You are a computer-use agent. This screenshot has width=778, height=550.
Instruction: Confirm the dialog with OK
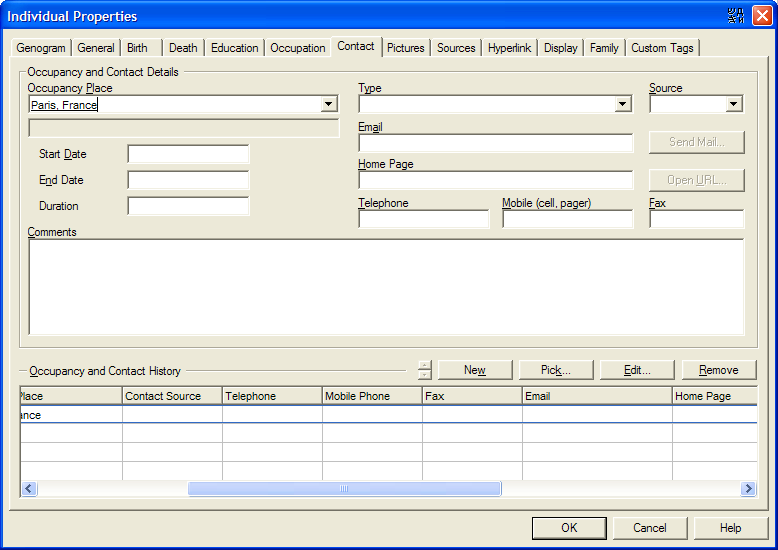pos(569,528)
